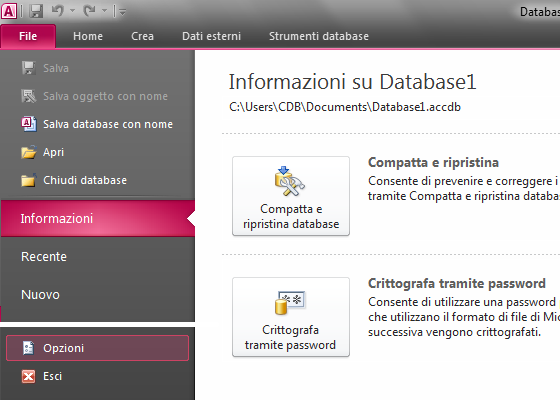The height and width of the screenshot is (400, 560).
Task: Click the Apri open folder icon
Action: tap(29, 152)
